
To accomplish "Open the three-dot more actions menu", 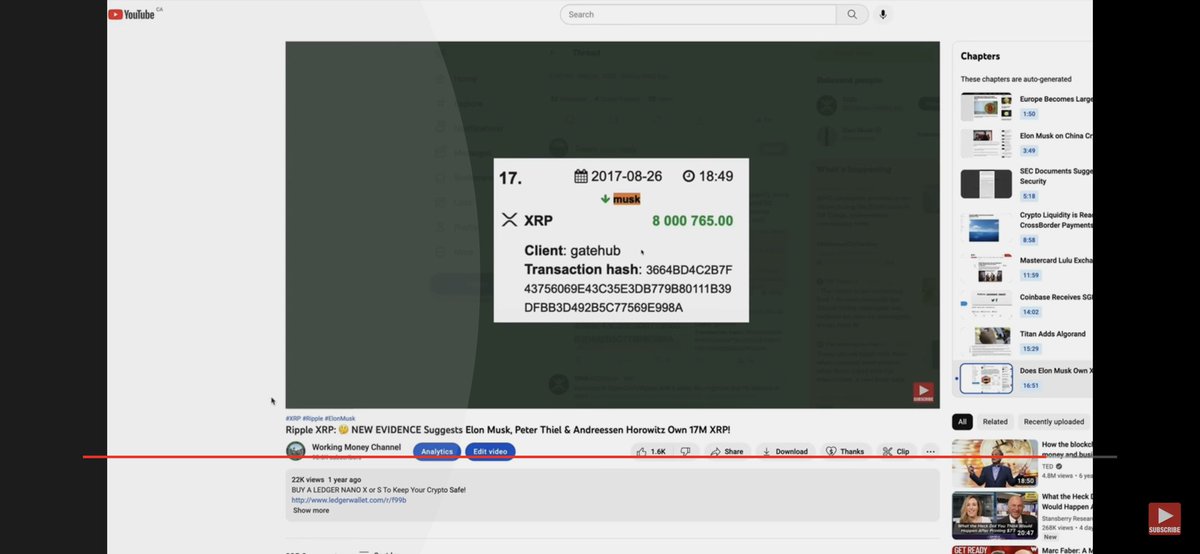I will pyautogui.click(x=930, y=451).
